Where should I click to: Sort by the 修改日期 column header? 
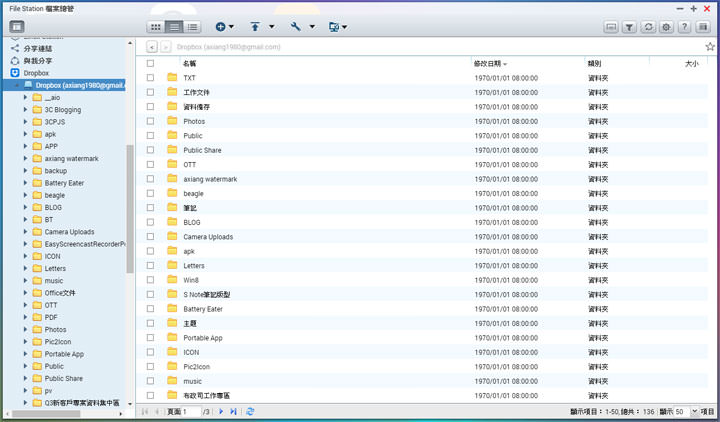[488, 63]
